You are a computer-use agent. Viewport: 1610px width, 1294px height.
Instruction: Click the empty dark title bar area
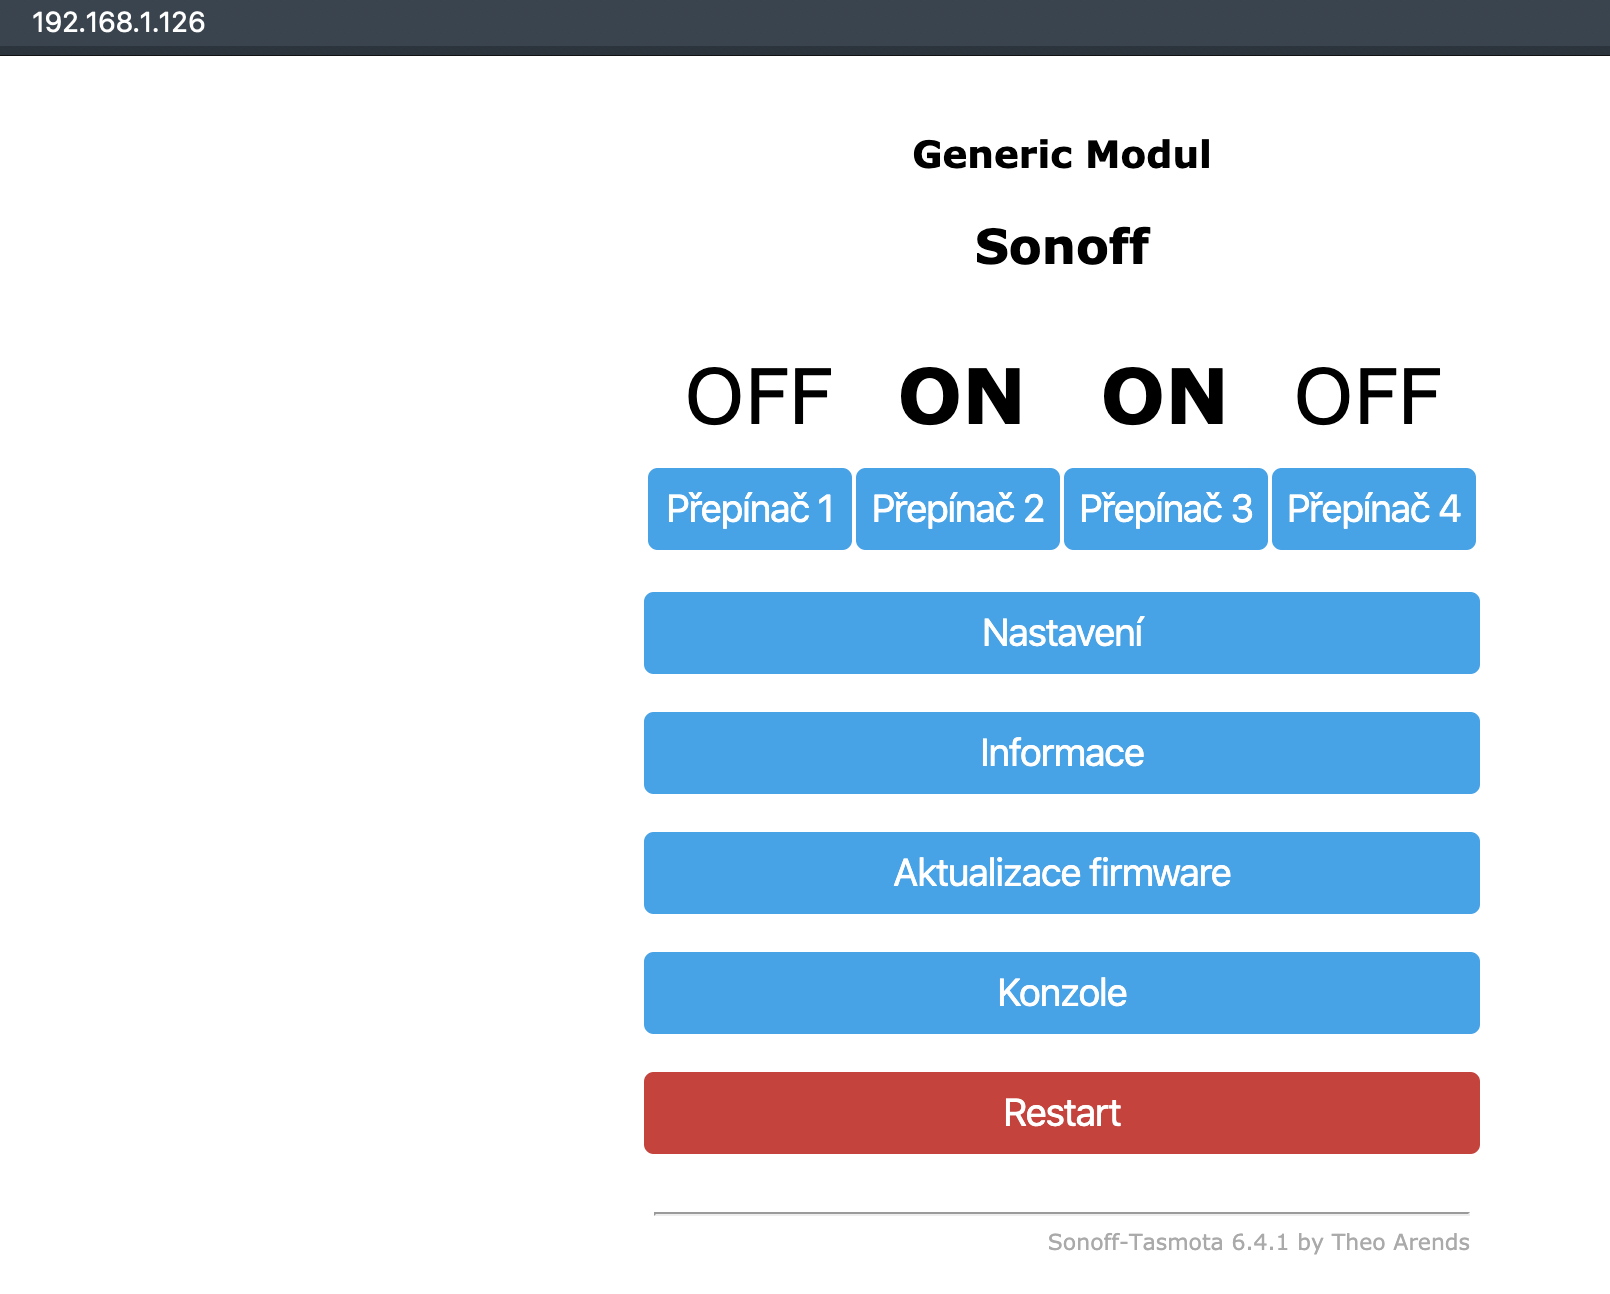tap(900, 24)
